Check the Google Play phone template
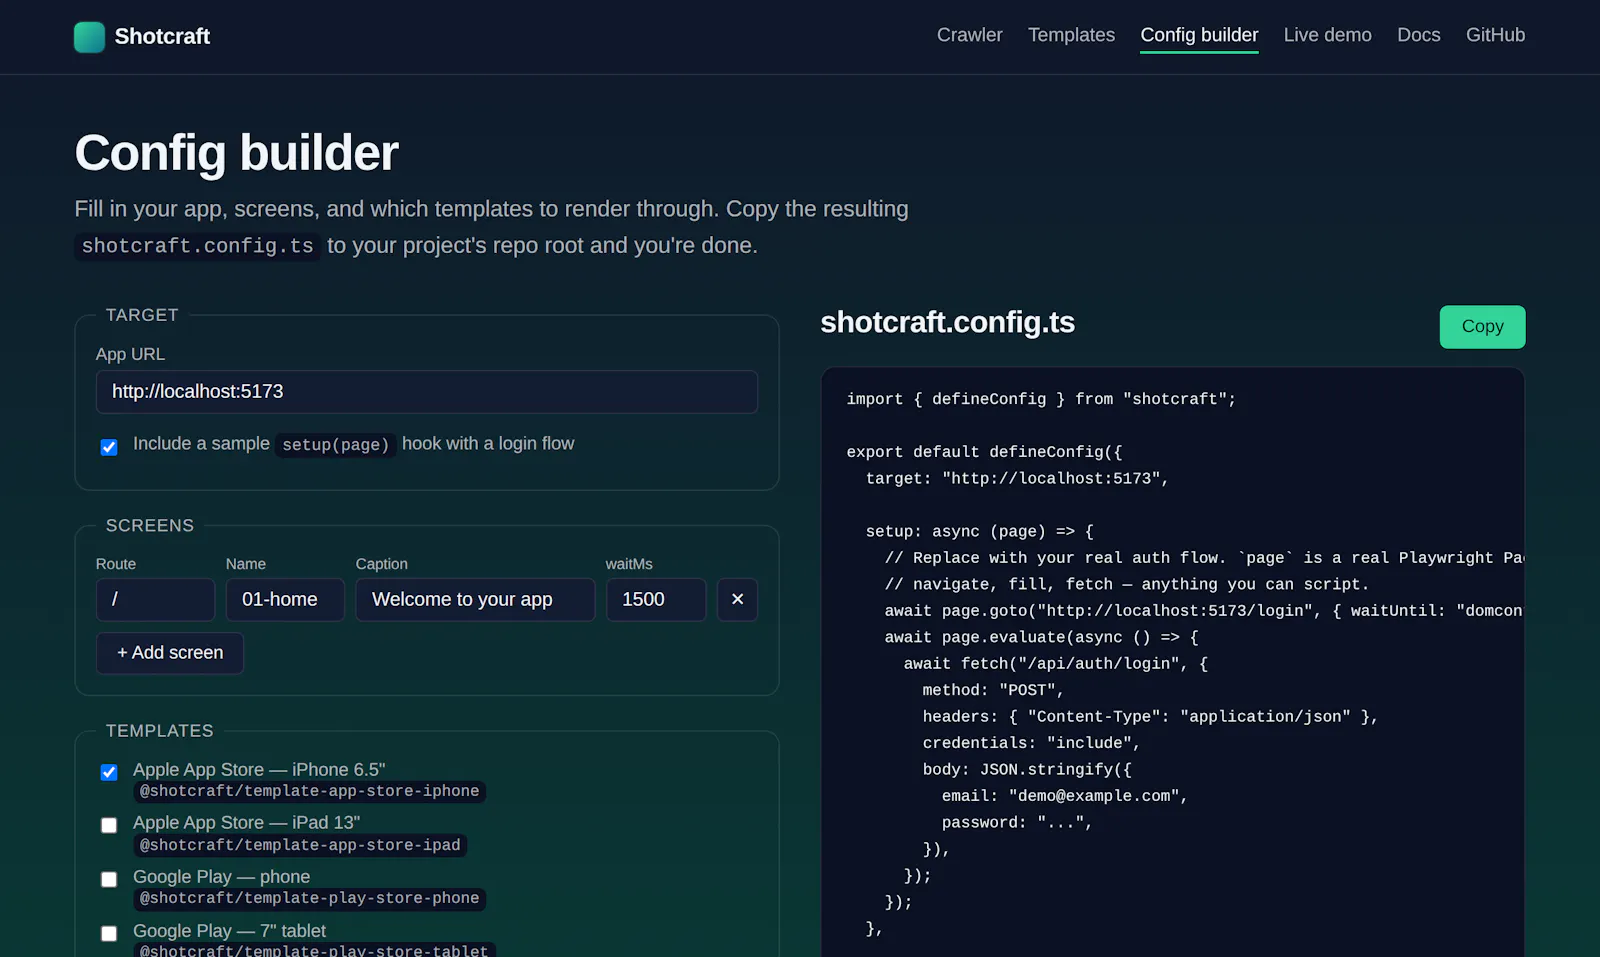Viewport: 1600px width, 957px height. [109, 879]
